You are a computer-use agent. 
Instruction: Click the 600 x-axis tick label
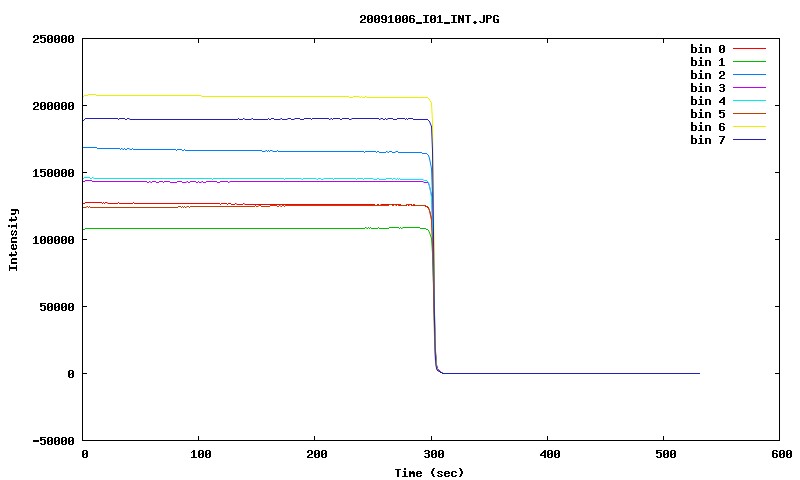782,454
